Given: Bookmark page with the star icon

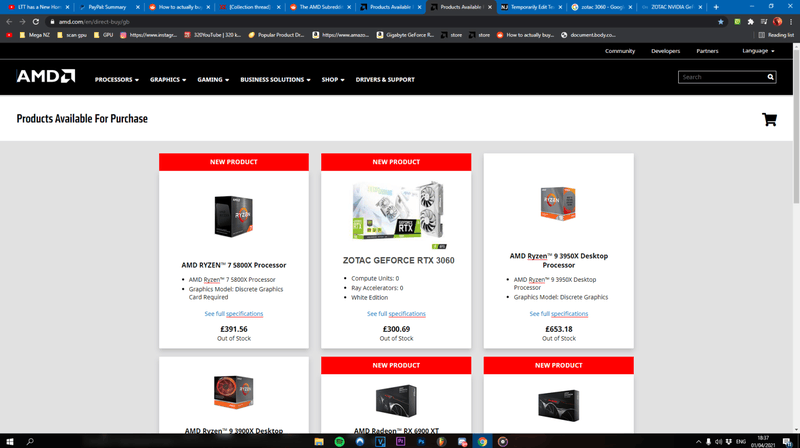Looking at the screenshot, I should coord(720,22).
